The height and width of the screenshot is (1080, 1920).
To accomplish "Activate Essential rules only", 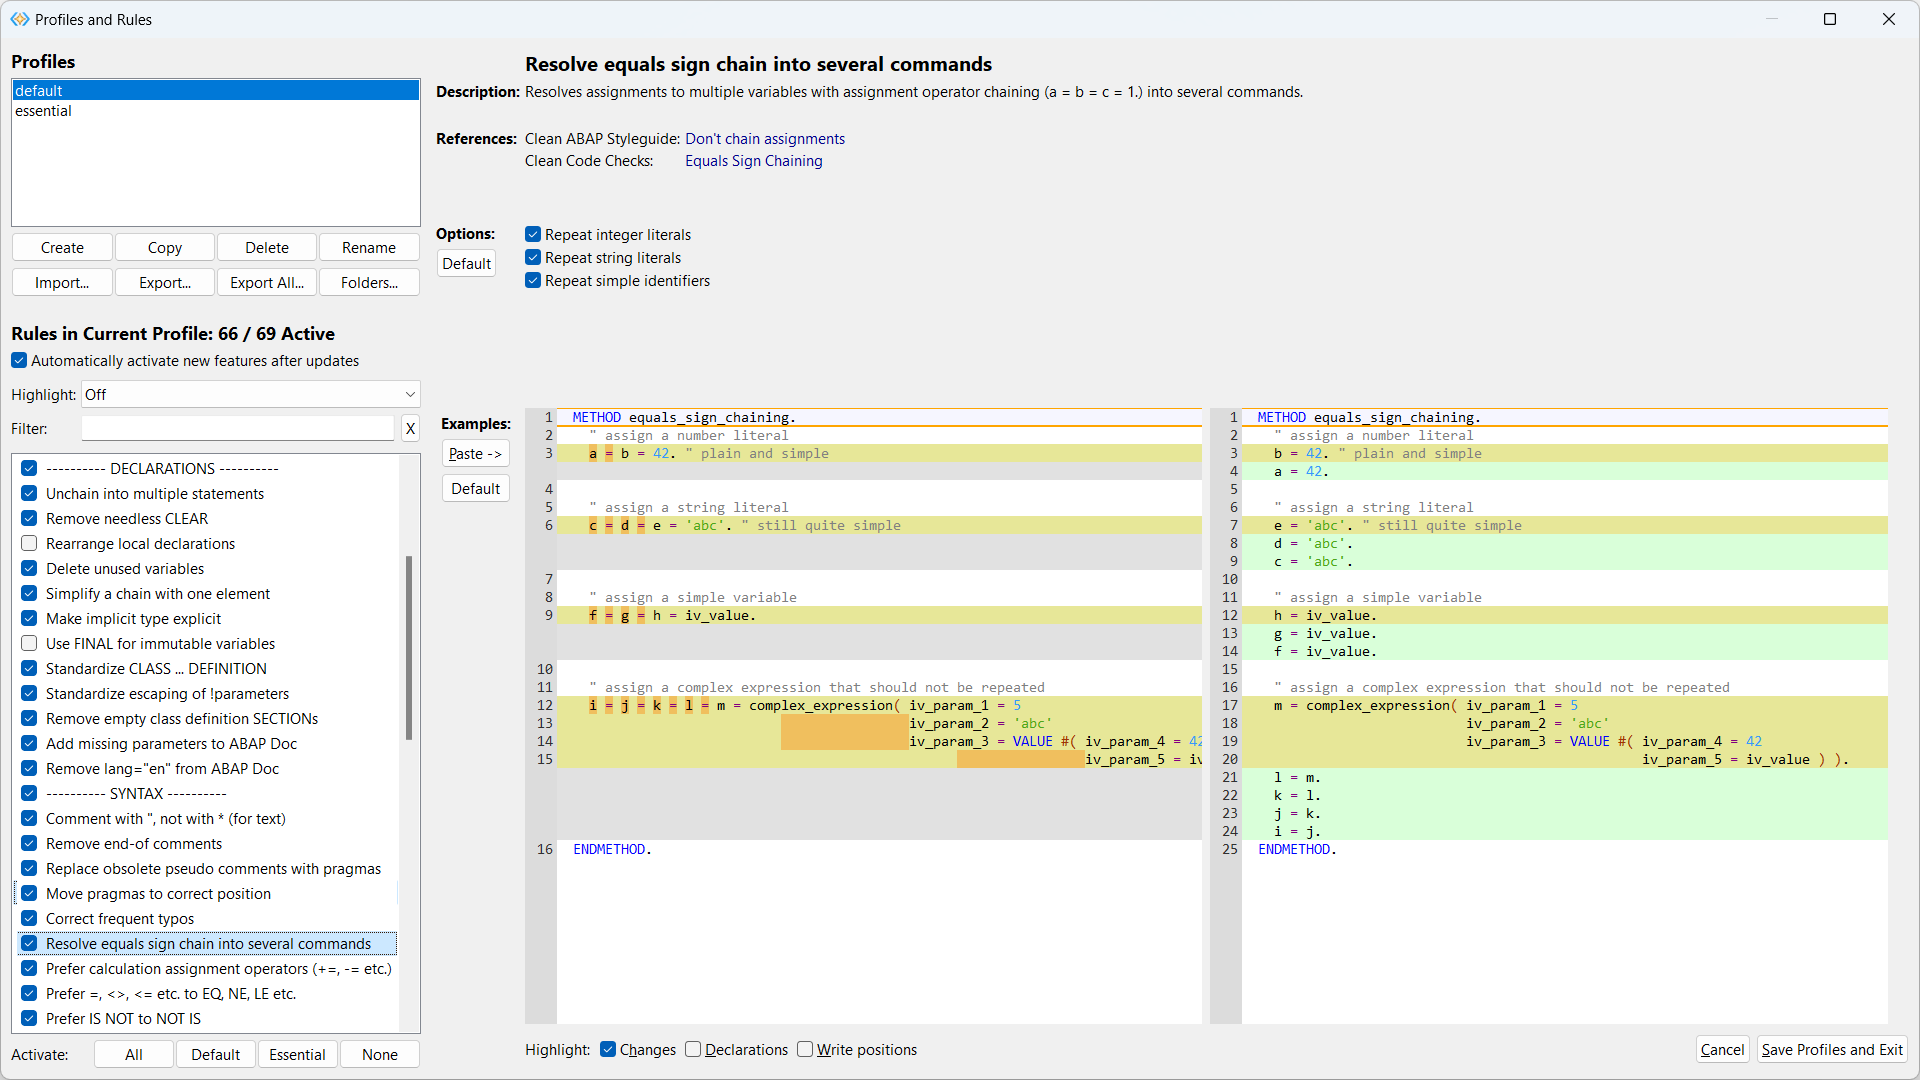I will 297,1054.
